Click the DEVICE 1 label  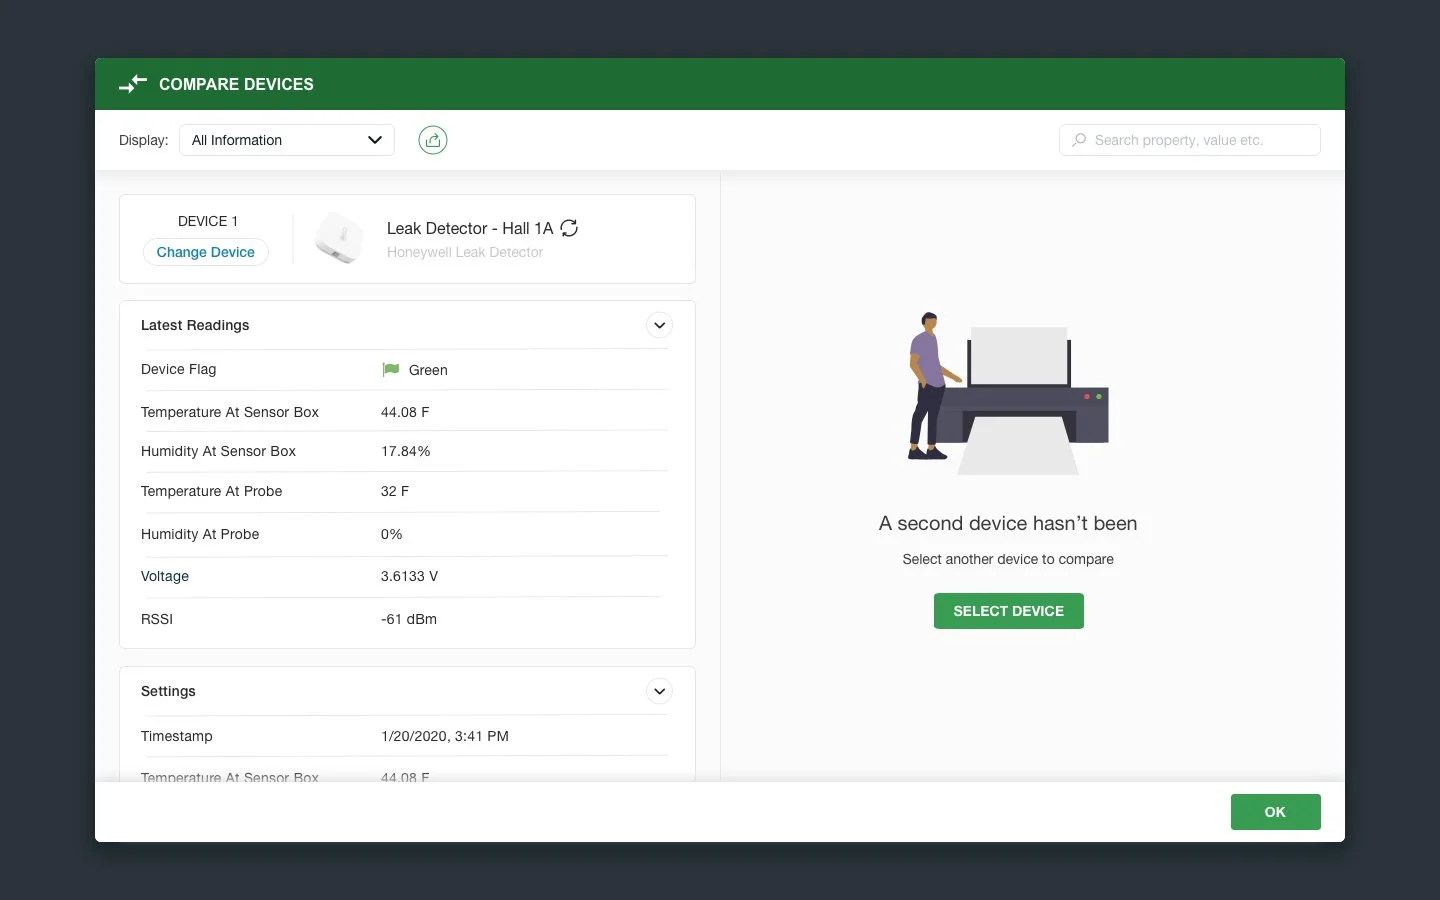pos(208,221)
